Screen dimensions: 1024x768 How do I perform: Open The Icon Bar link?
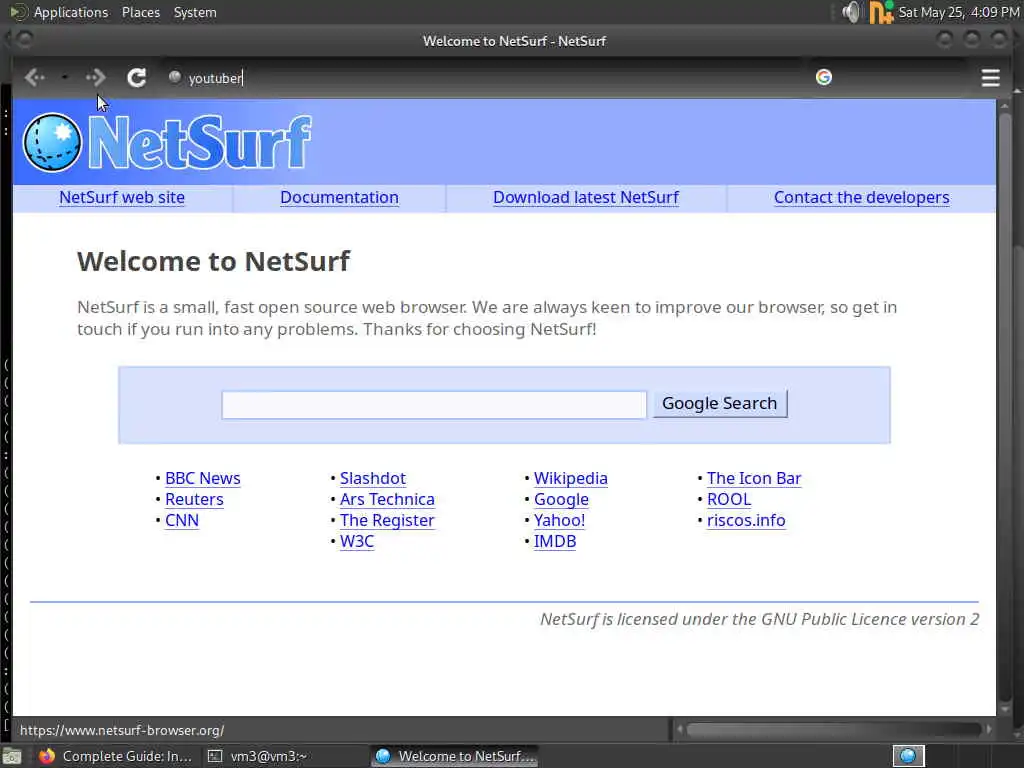tap(754, 478)
